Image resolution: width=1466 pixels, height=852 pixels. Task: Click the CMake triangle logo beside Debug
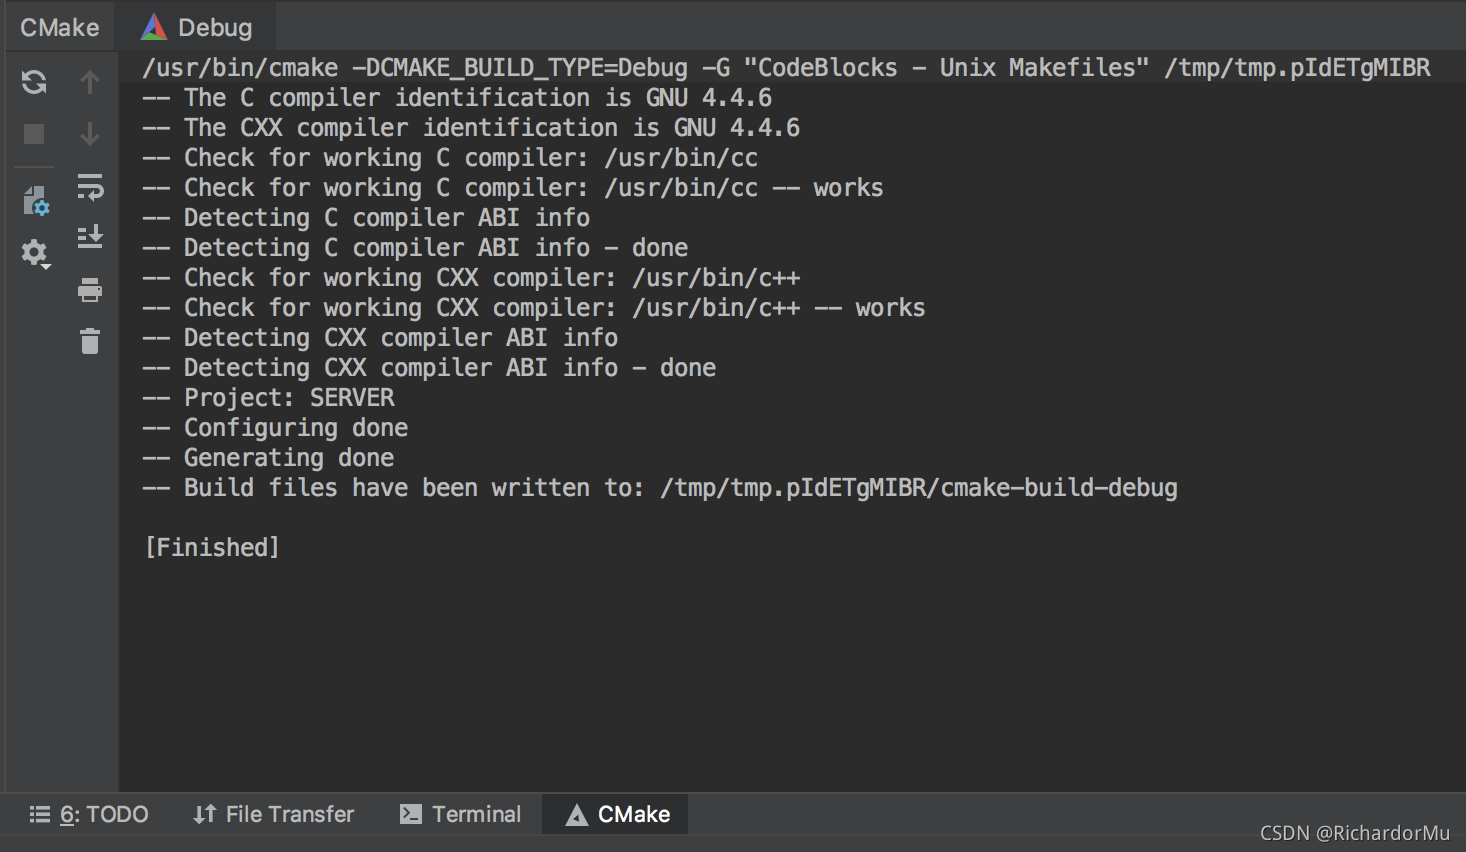(x=154, y=27)
